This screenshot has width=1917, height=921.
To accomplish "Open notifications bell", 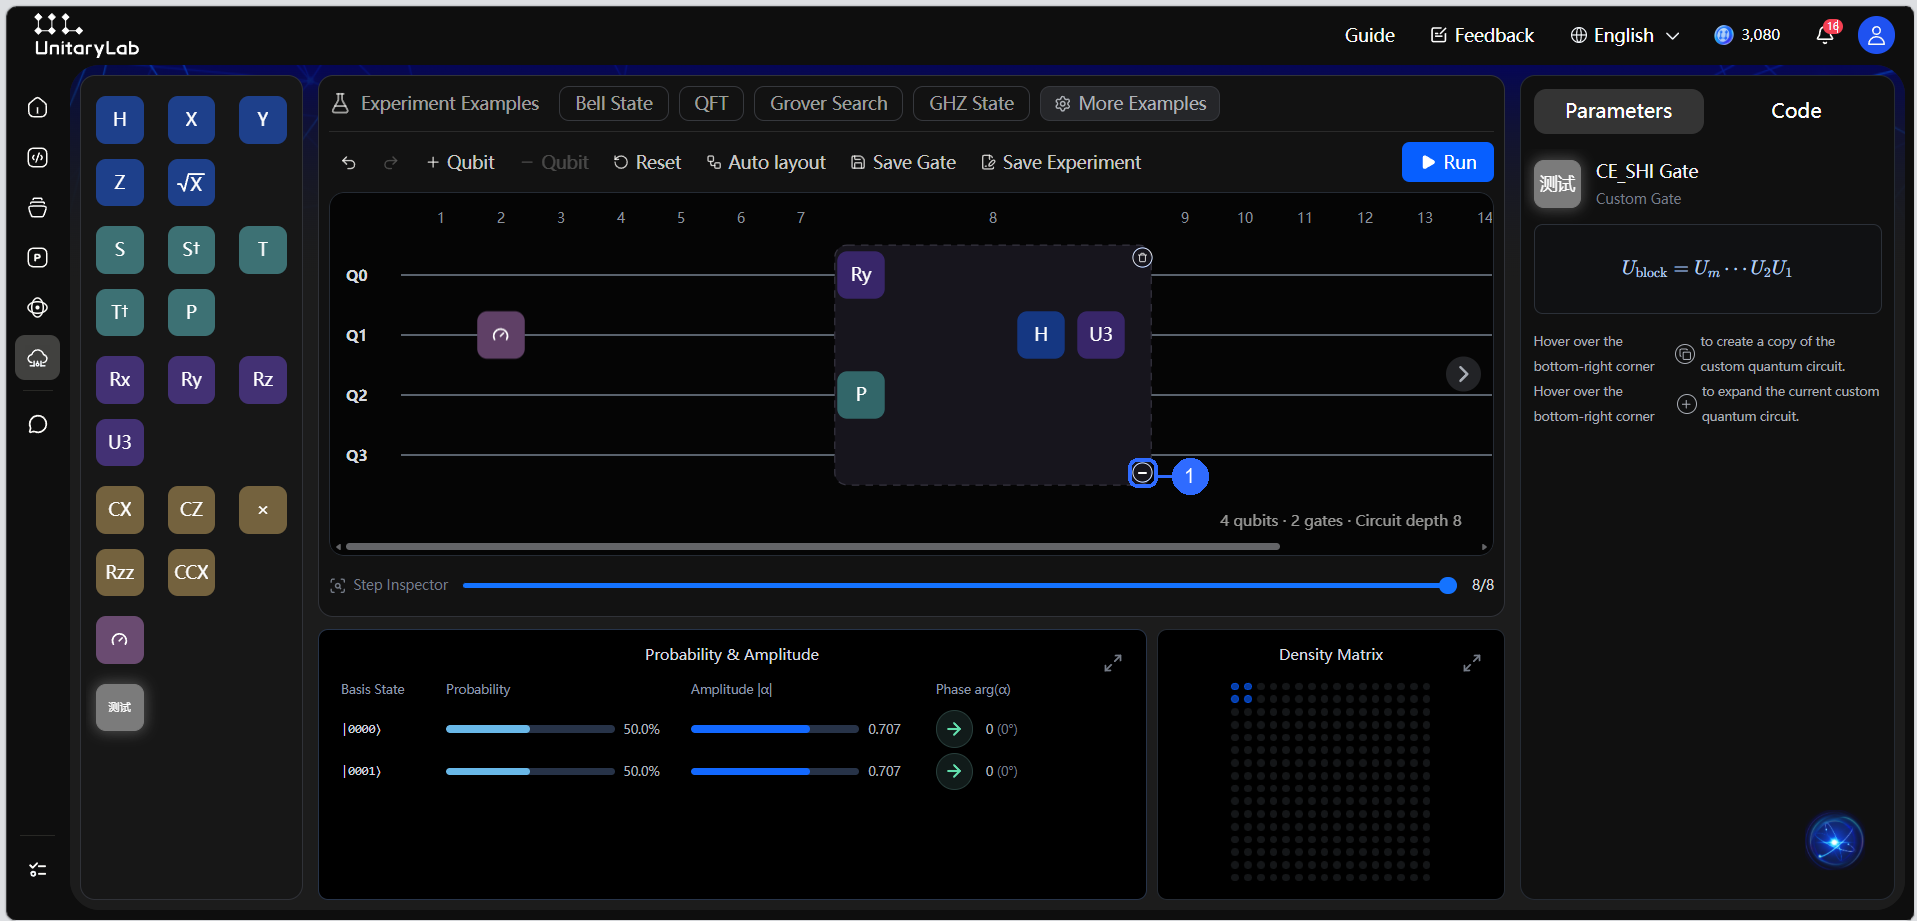I will coord(1826,35).
